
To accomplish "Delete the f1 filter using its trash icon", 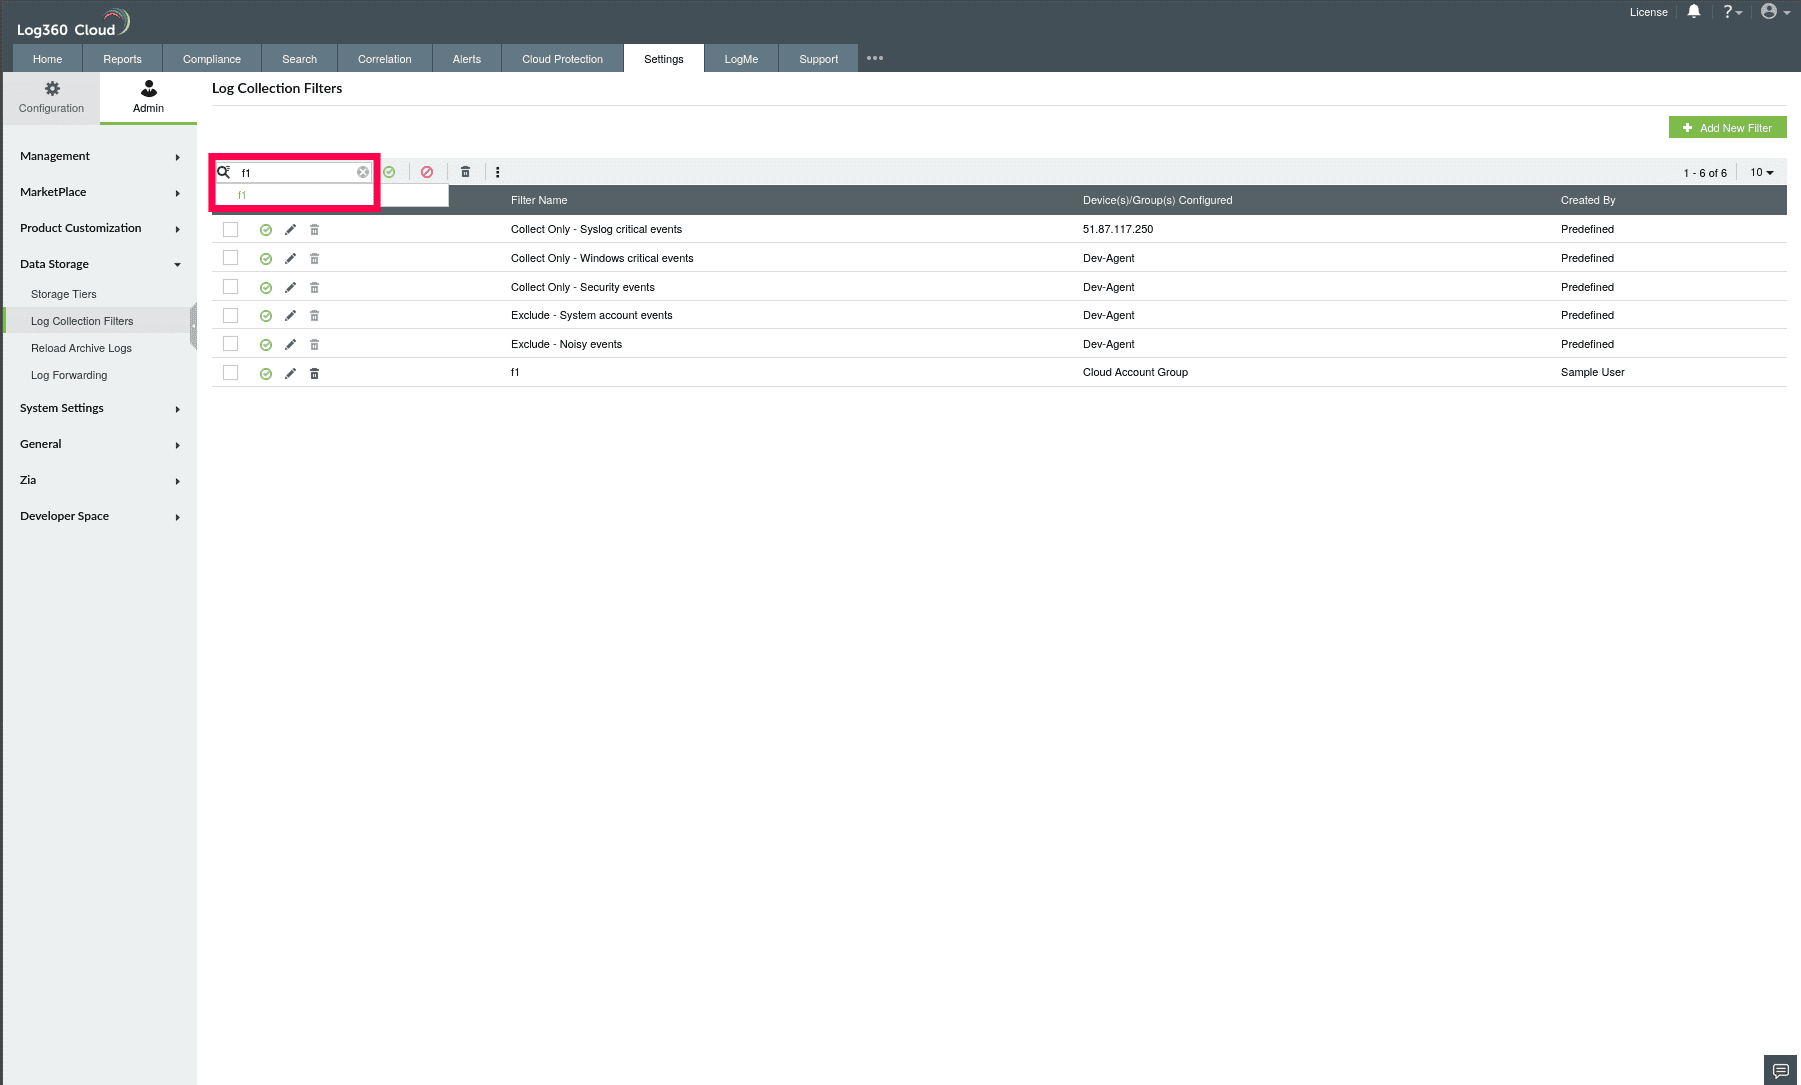I will tap(314, 373).
